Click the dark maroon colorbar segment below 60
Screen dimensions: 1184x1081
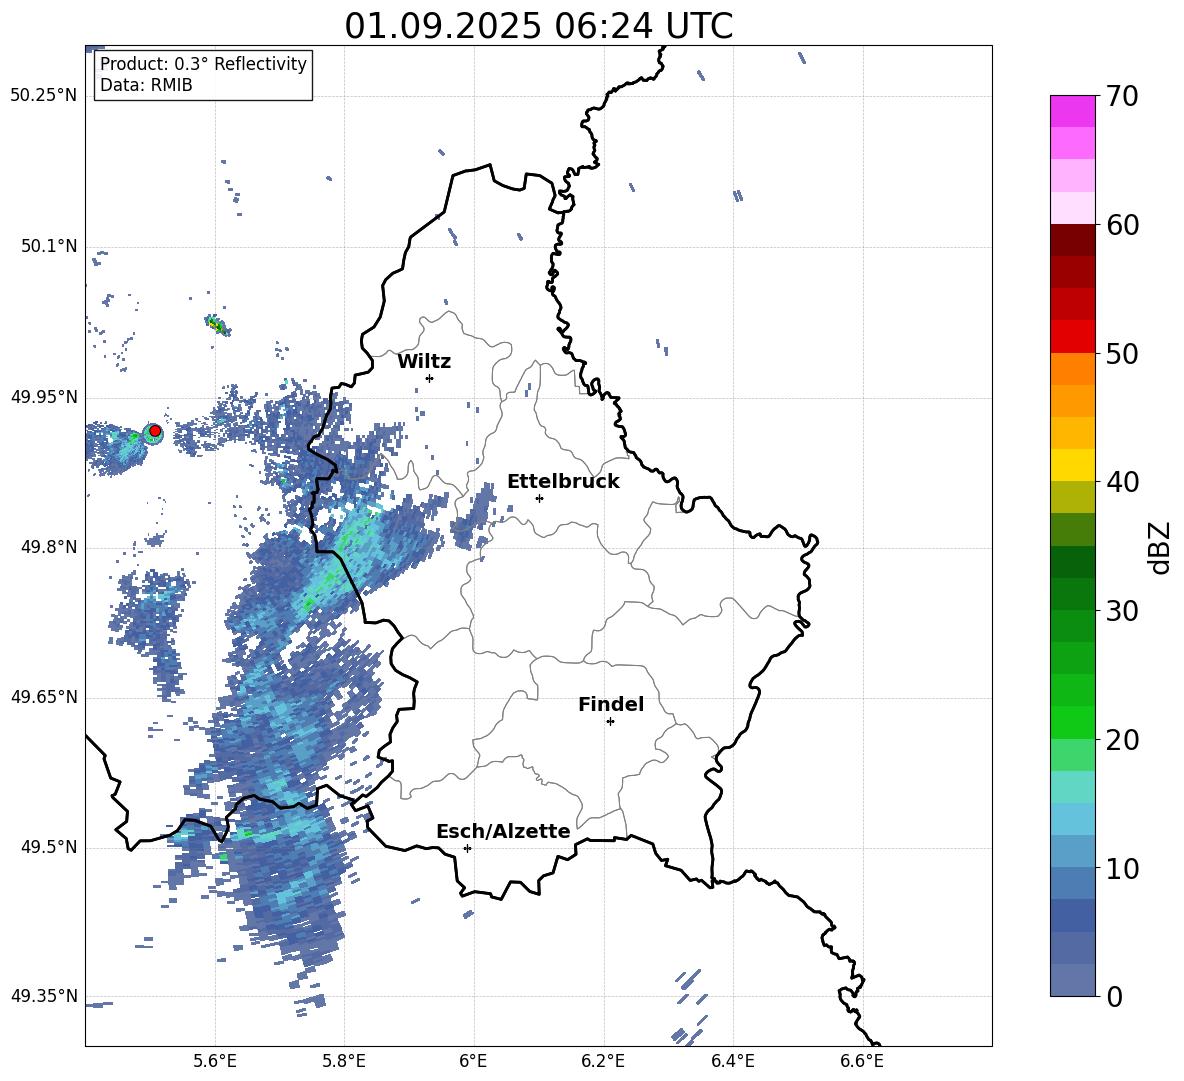(1072, 240)
